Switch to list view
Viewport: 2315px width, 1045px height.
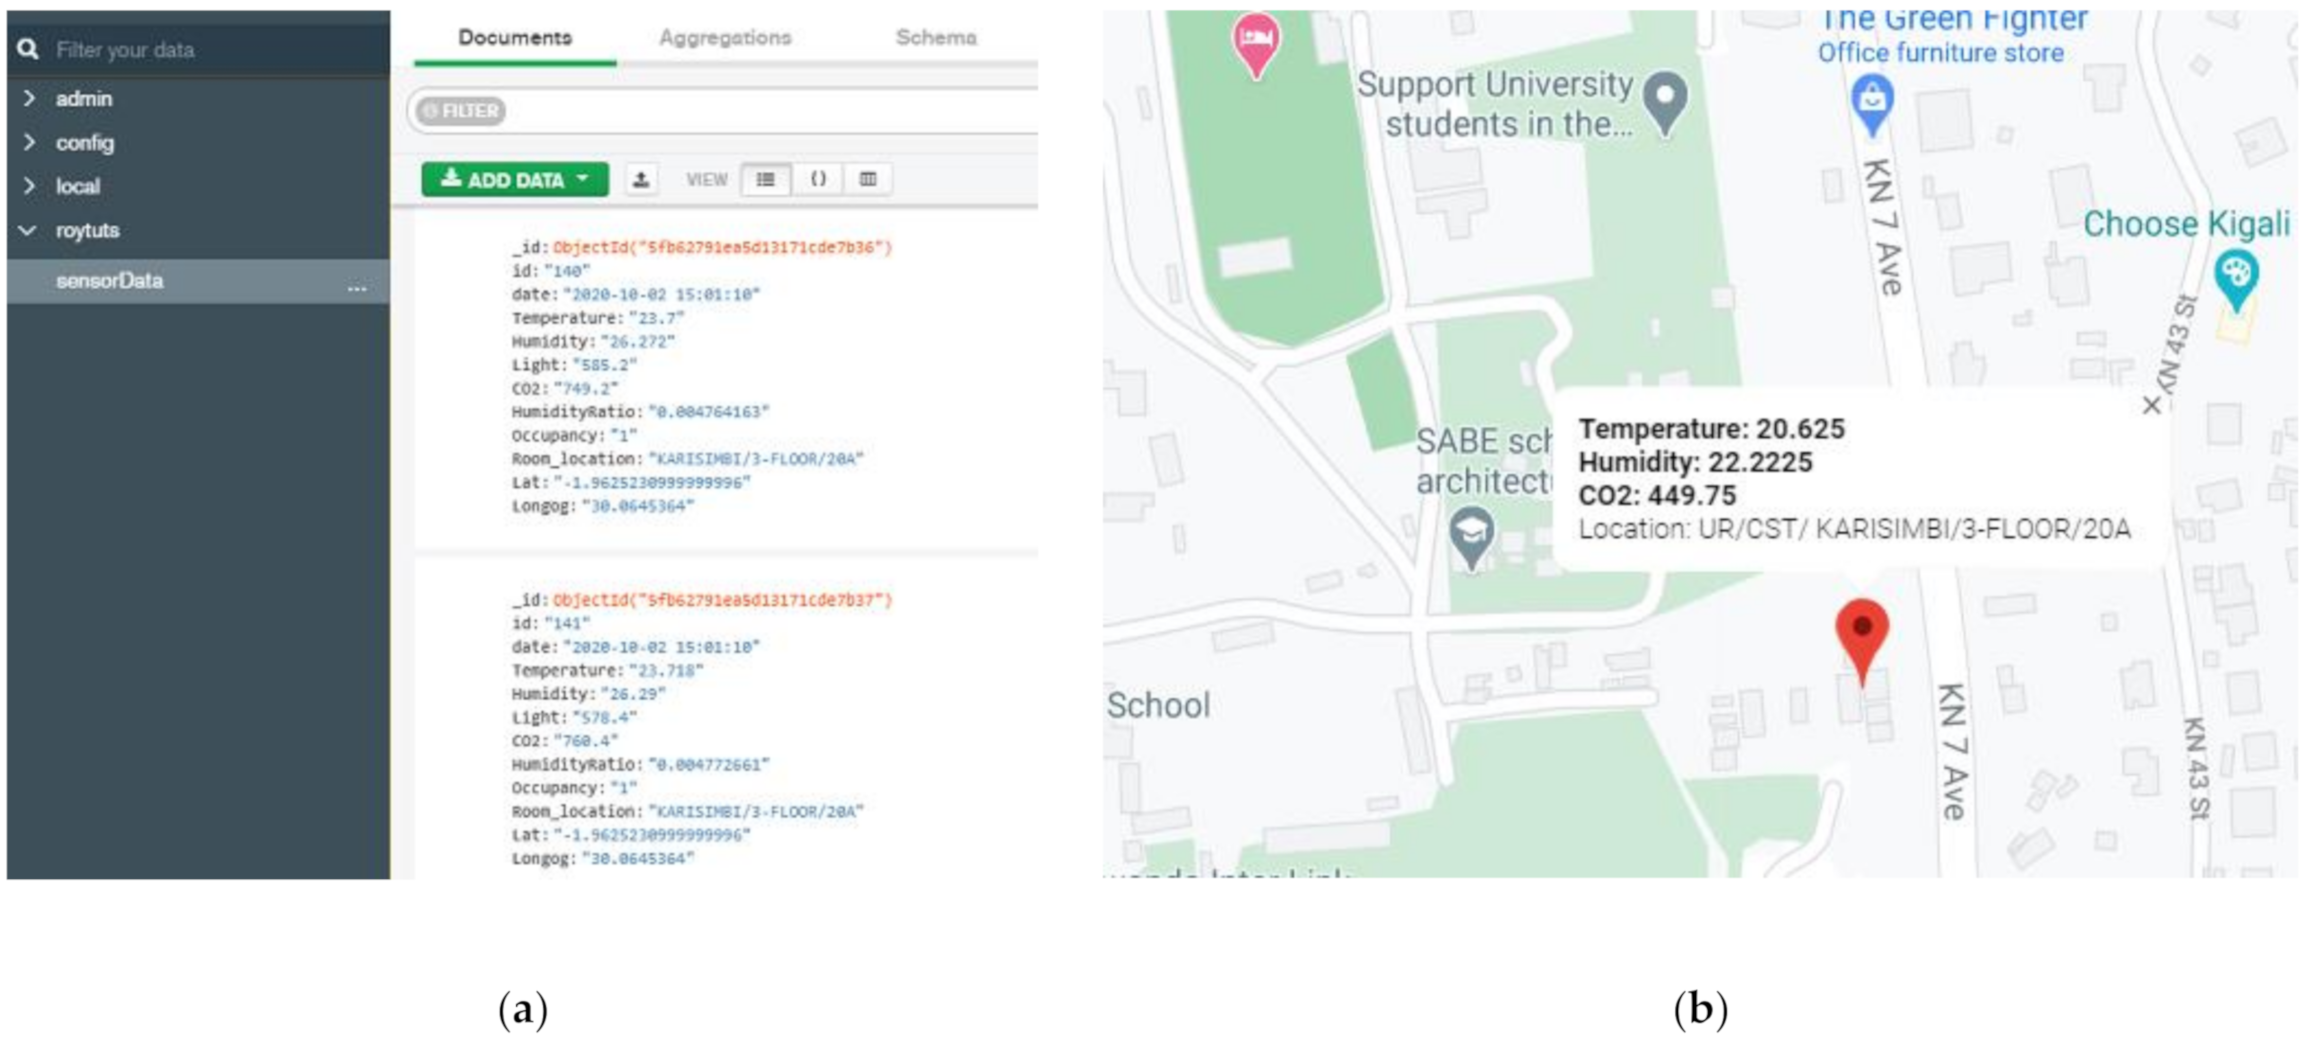pyautogui.click(x=766, y=179)
